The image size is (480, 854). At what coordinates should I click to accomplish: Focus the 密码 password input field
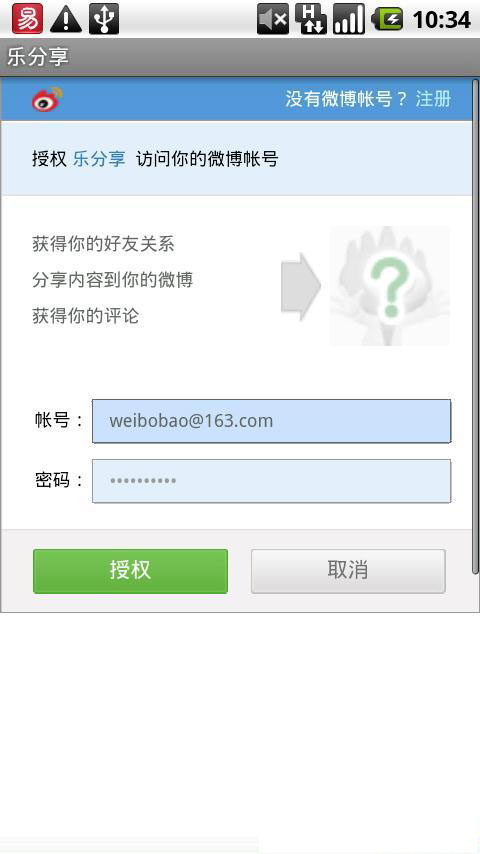tap(271, 481)
